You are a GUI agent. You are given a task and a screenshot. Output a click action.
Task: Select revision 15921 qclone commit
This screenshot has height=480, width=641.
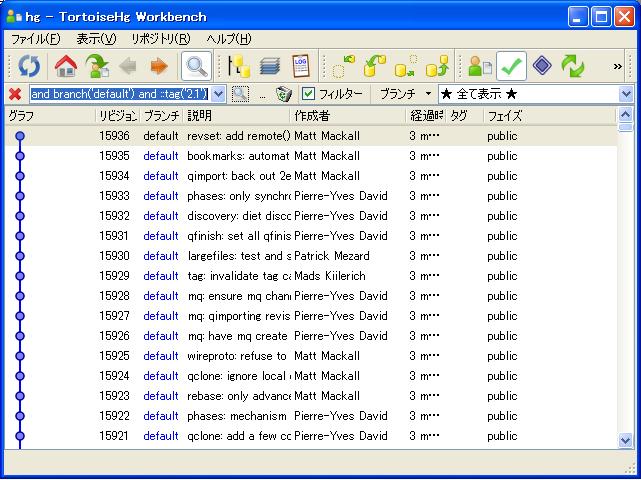(311, 436)
